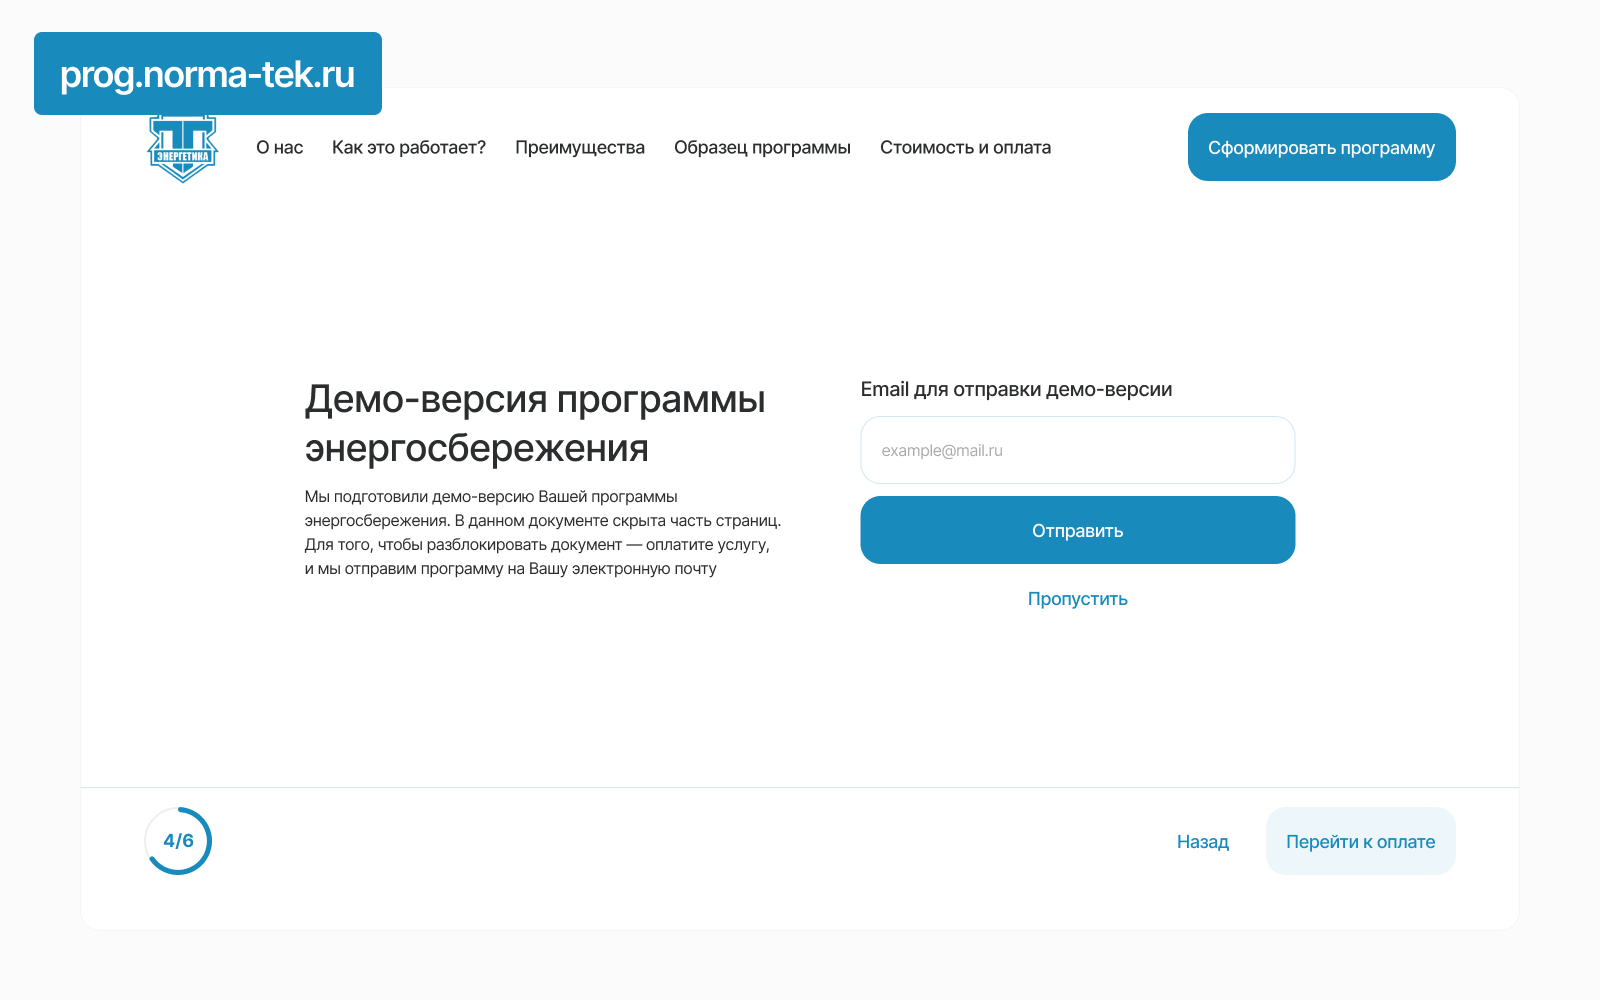The height and width of the screenshot is (1000, 1600).
Task: Click the text line about оплатите услугу
Action: coord(537,545)
